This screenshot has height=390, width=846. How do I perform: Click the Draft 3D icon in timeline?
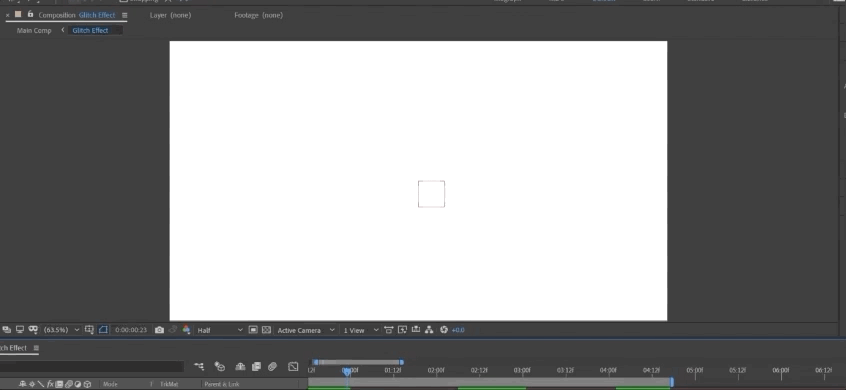[x=220, y=367]
